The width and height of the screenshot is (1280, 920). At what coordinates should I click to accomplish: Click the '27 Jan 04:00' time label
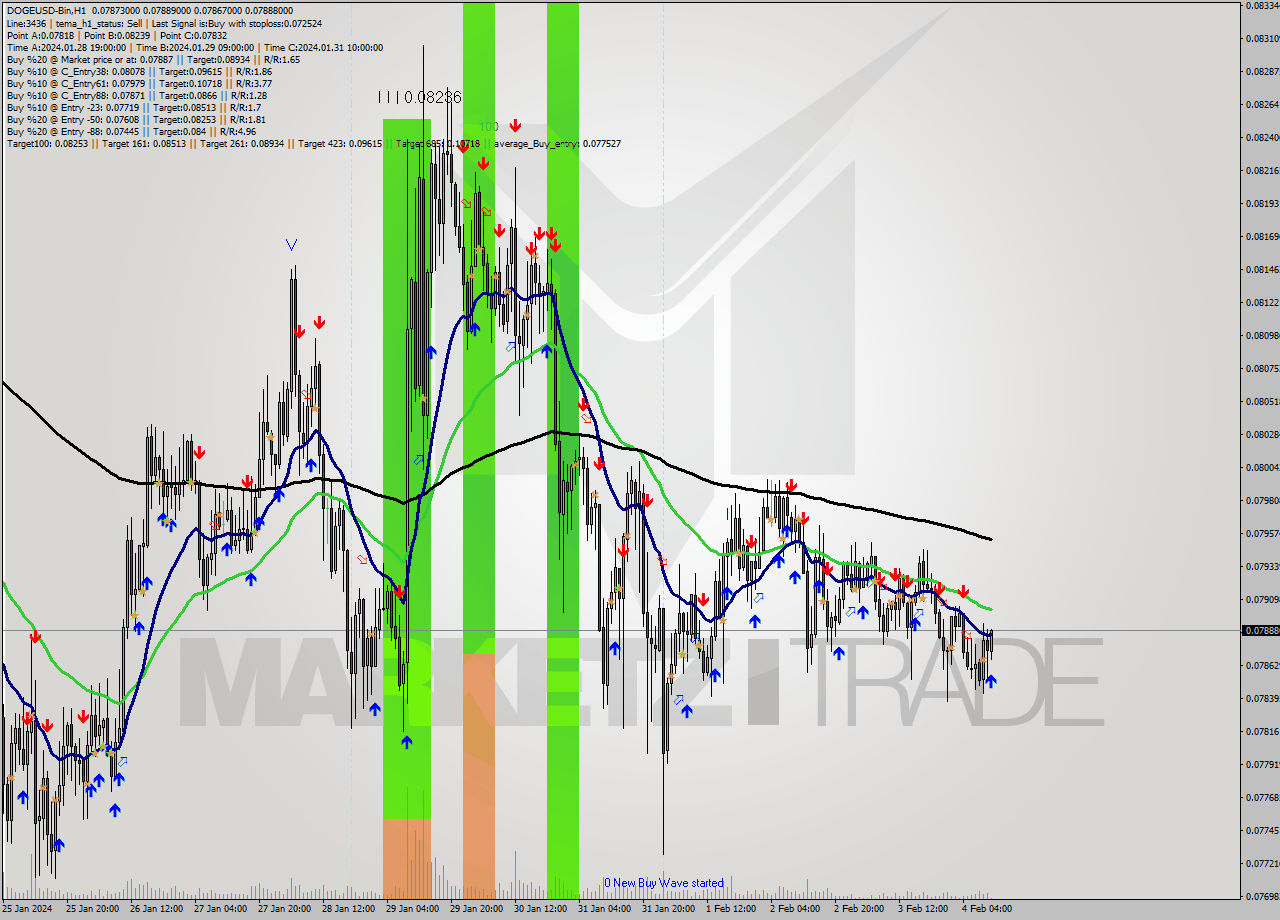click(x=220, y=909)
